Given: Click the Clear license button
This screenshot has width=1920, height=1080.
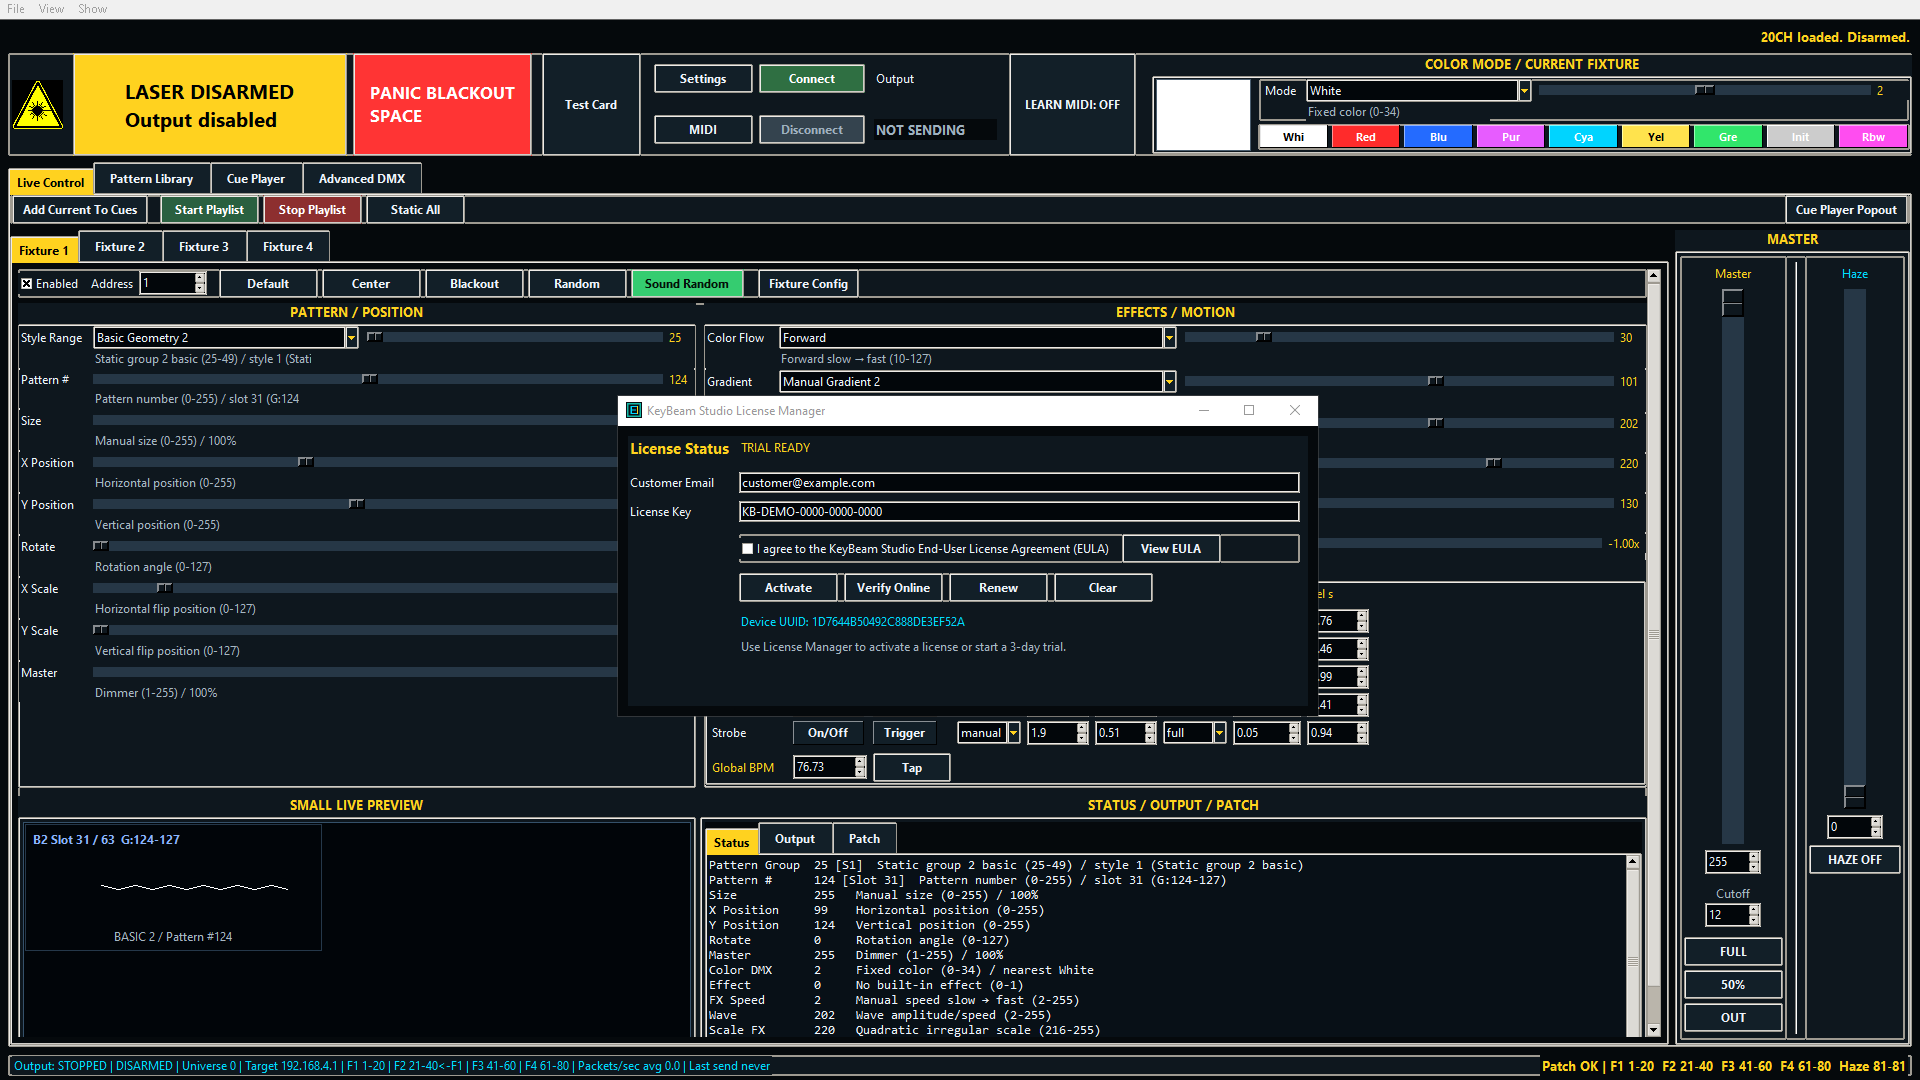Looking at the screenshot, I should tap(1102, 588).
